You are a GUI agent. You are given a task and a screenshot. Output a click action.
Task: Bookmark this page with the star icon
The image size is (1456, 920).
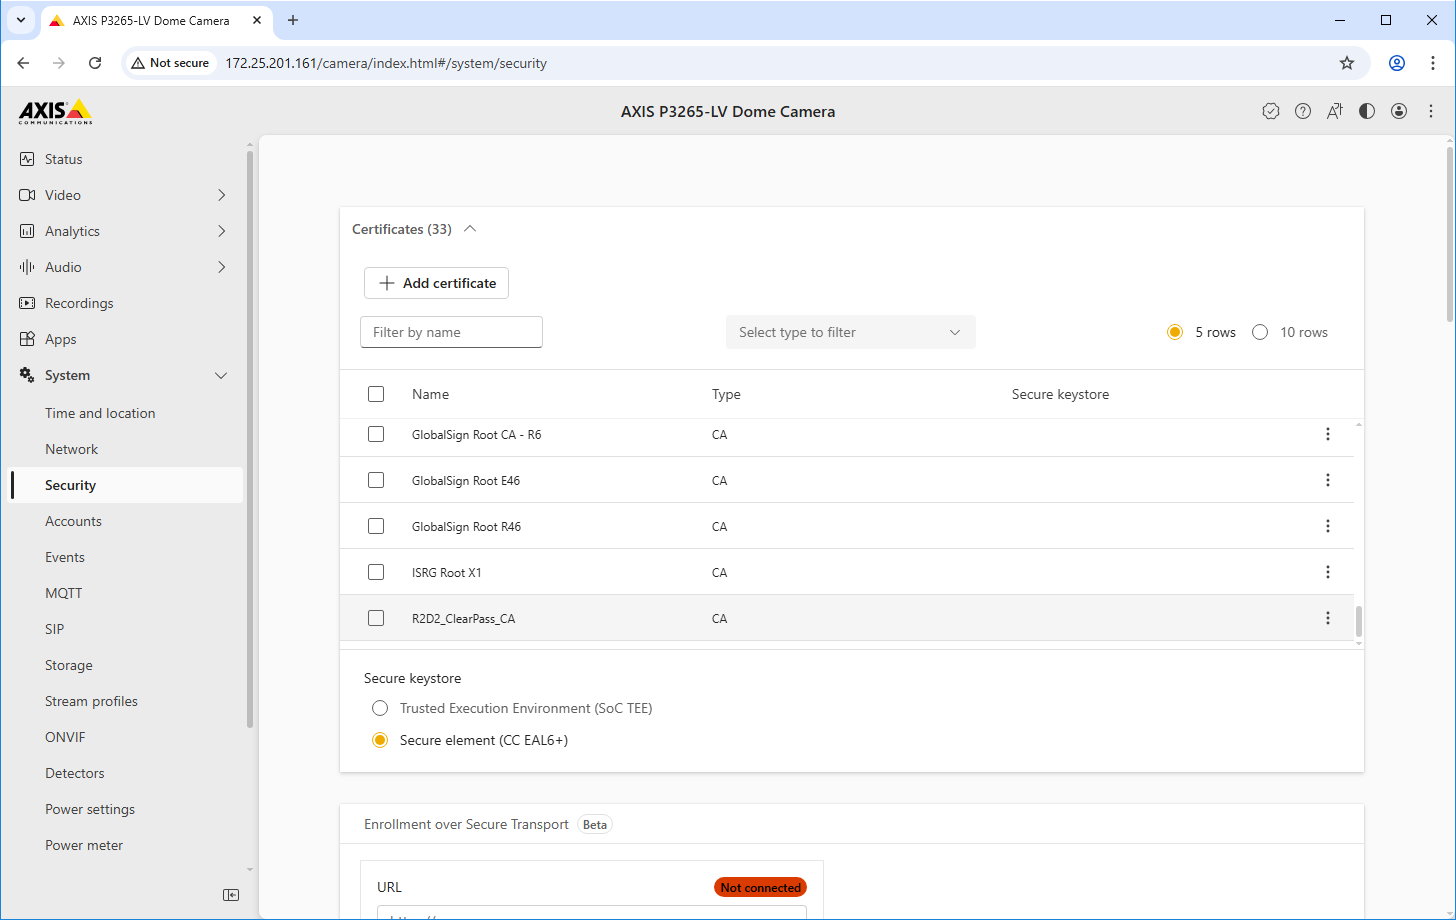(1346, 63)
